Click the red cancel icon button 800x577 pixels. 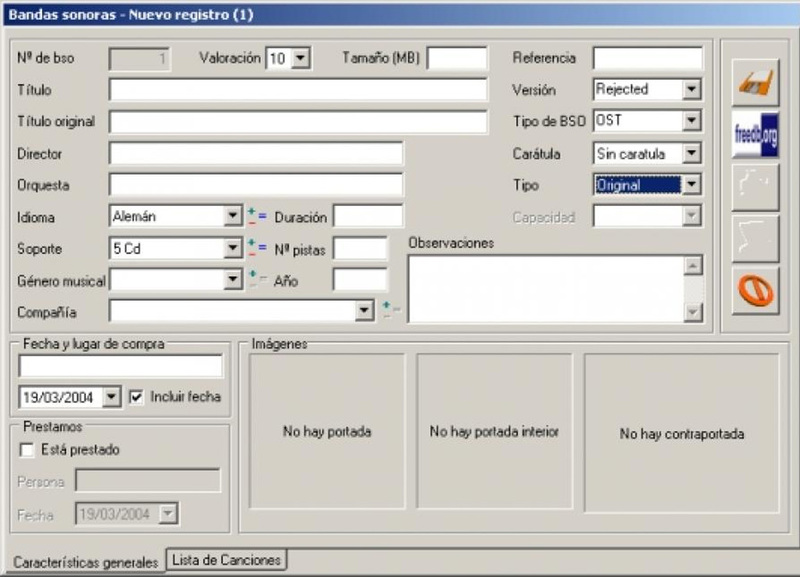point(756,291)
